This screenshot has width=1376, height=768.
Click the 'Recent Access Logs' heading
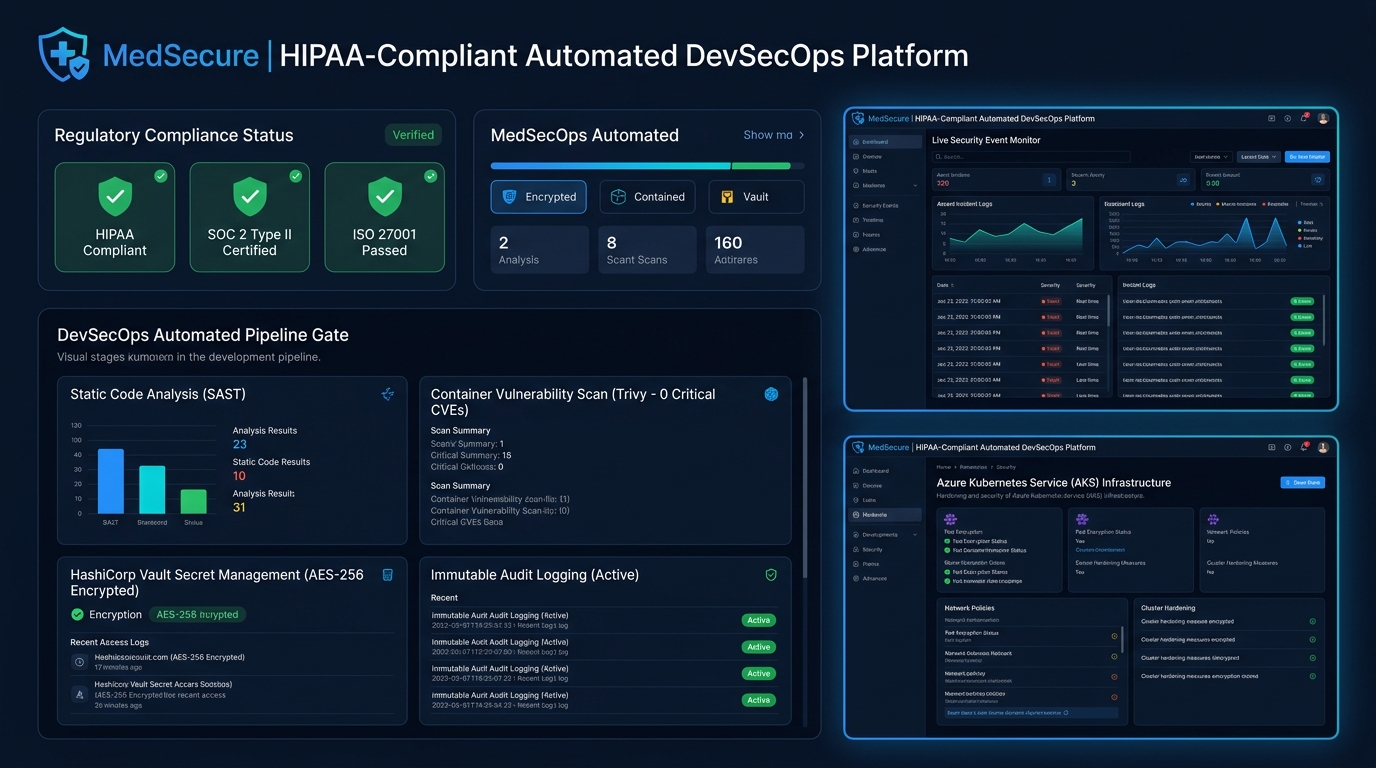[109, 642]
